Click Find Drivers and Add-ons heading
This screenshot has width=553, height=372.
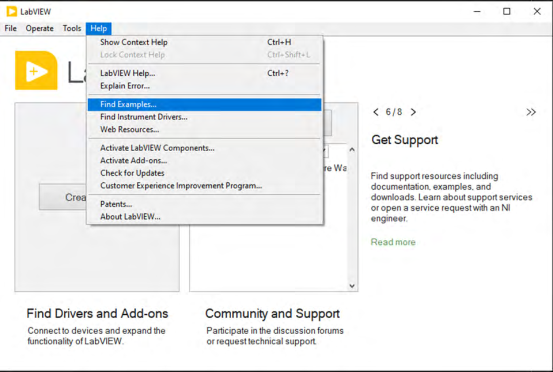(97, 313)
